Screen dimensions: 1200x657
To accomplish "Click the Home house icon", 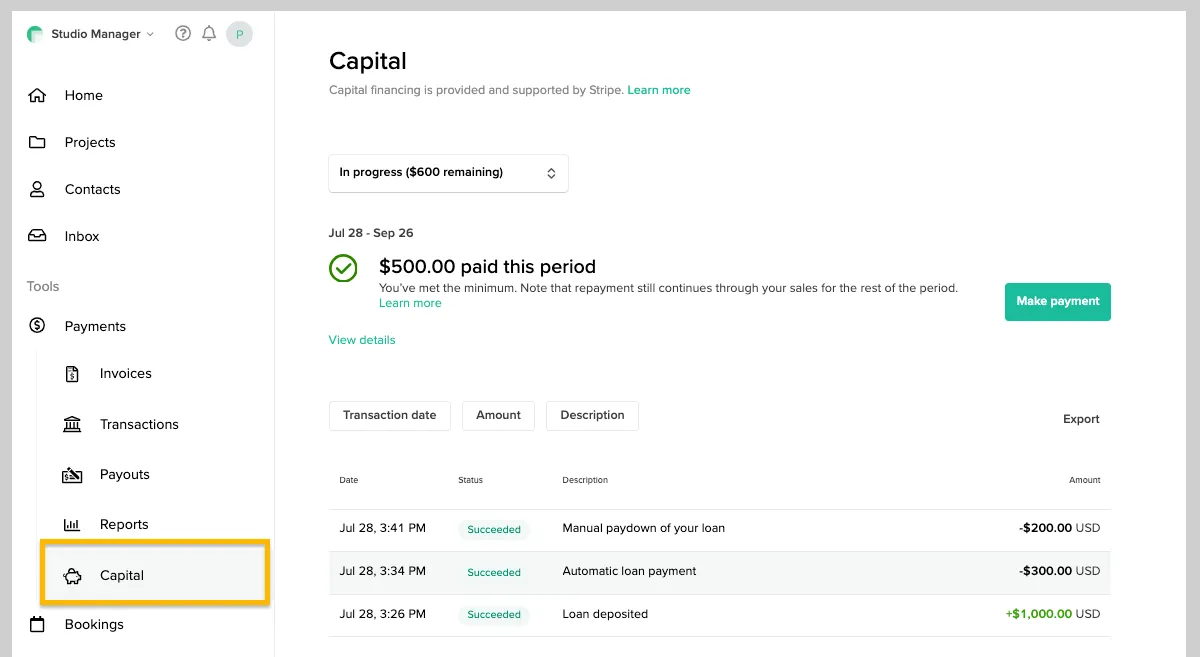I will [x=37, y=96].
